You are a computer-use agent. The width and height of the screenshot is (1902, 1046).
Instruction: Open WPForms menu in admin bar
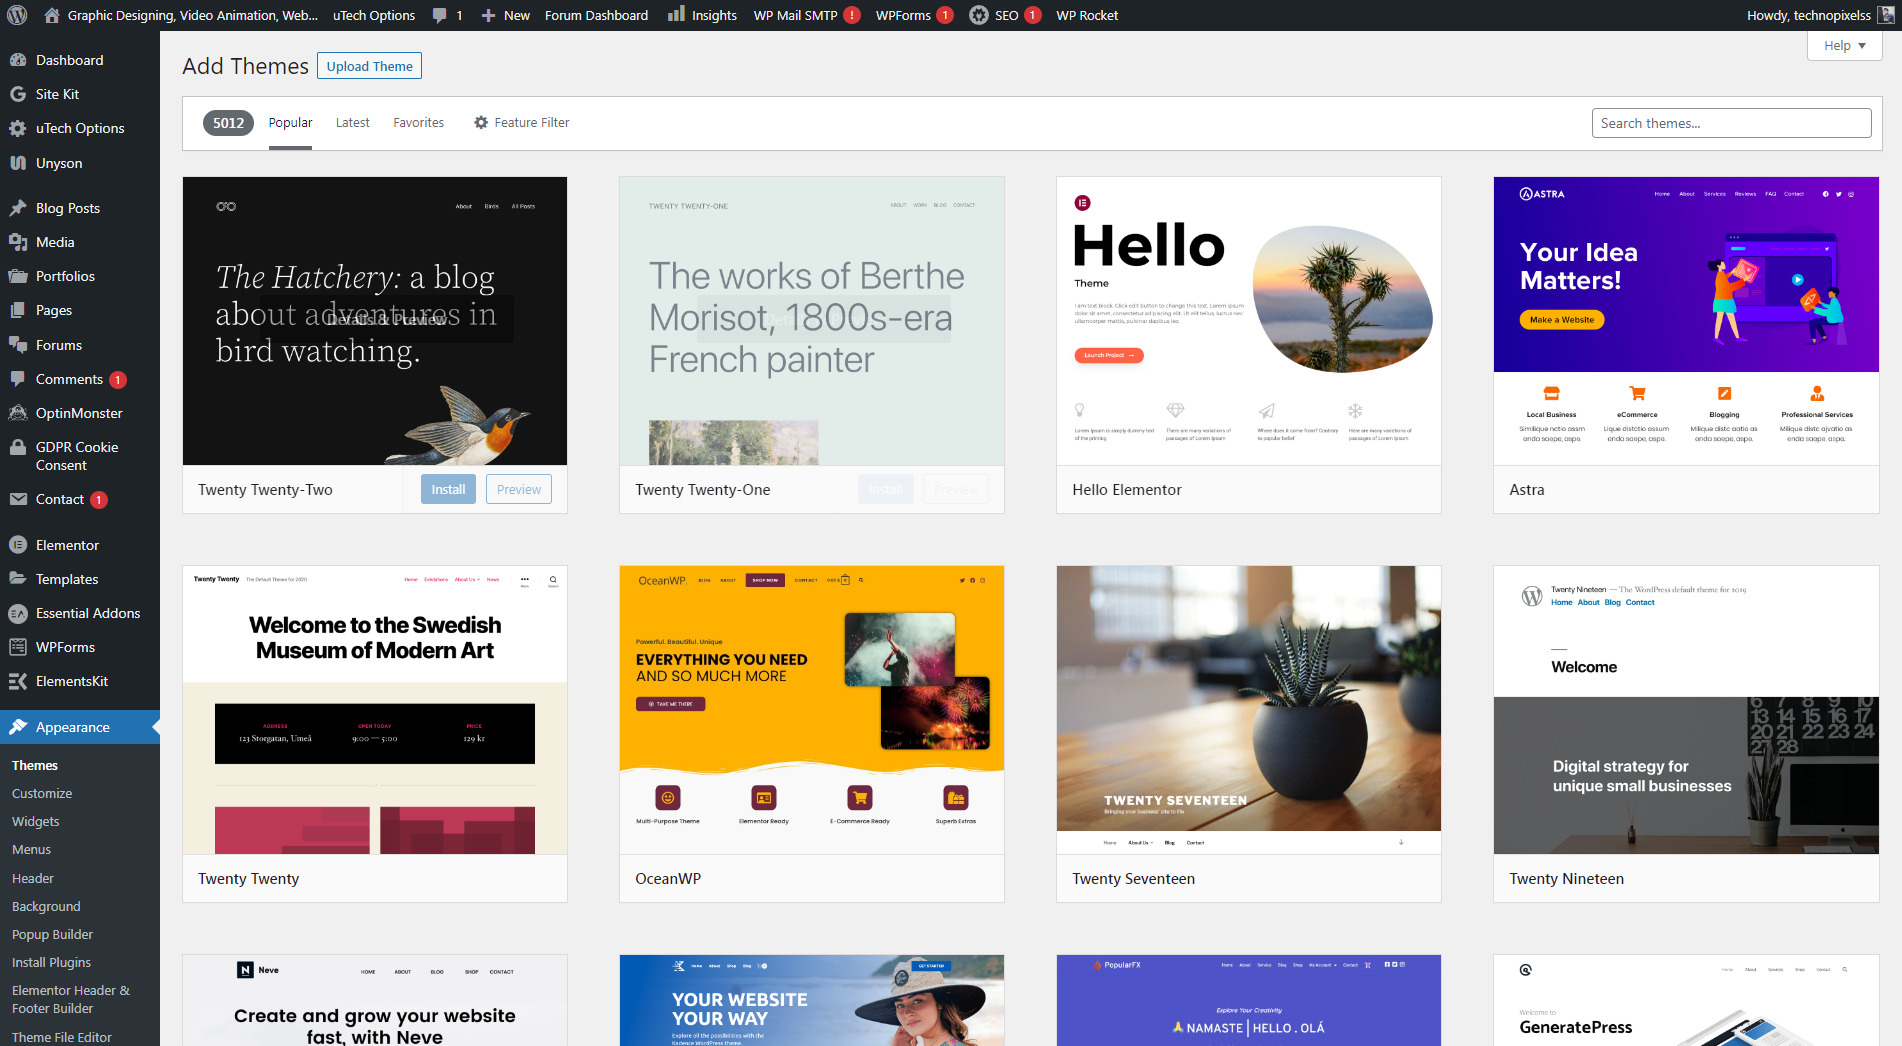click(x=914, y=15)
